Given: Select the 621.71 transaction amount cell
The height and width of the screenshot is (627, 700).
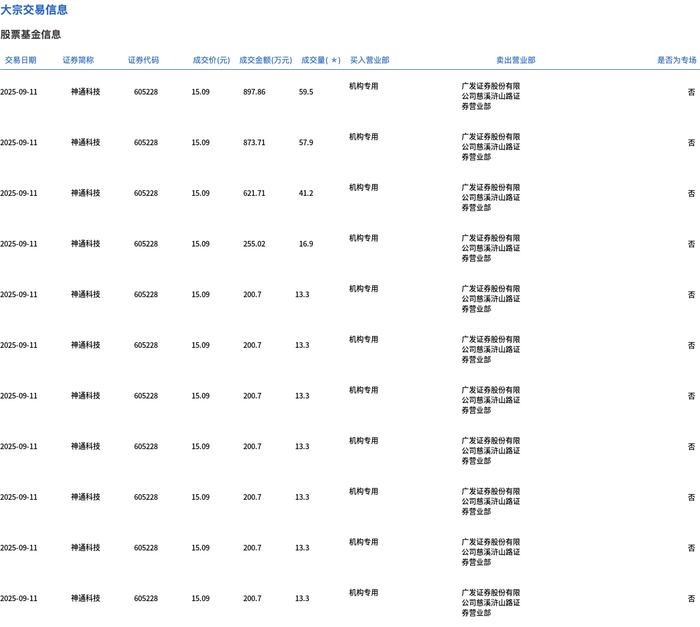Looking at the screenshot, I should tap(254, 193).
